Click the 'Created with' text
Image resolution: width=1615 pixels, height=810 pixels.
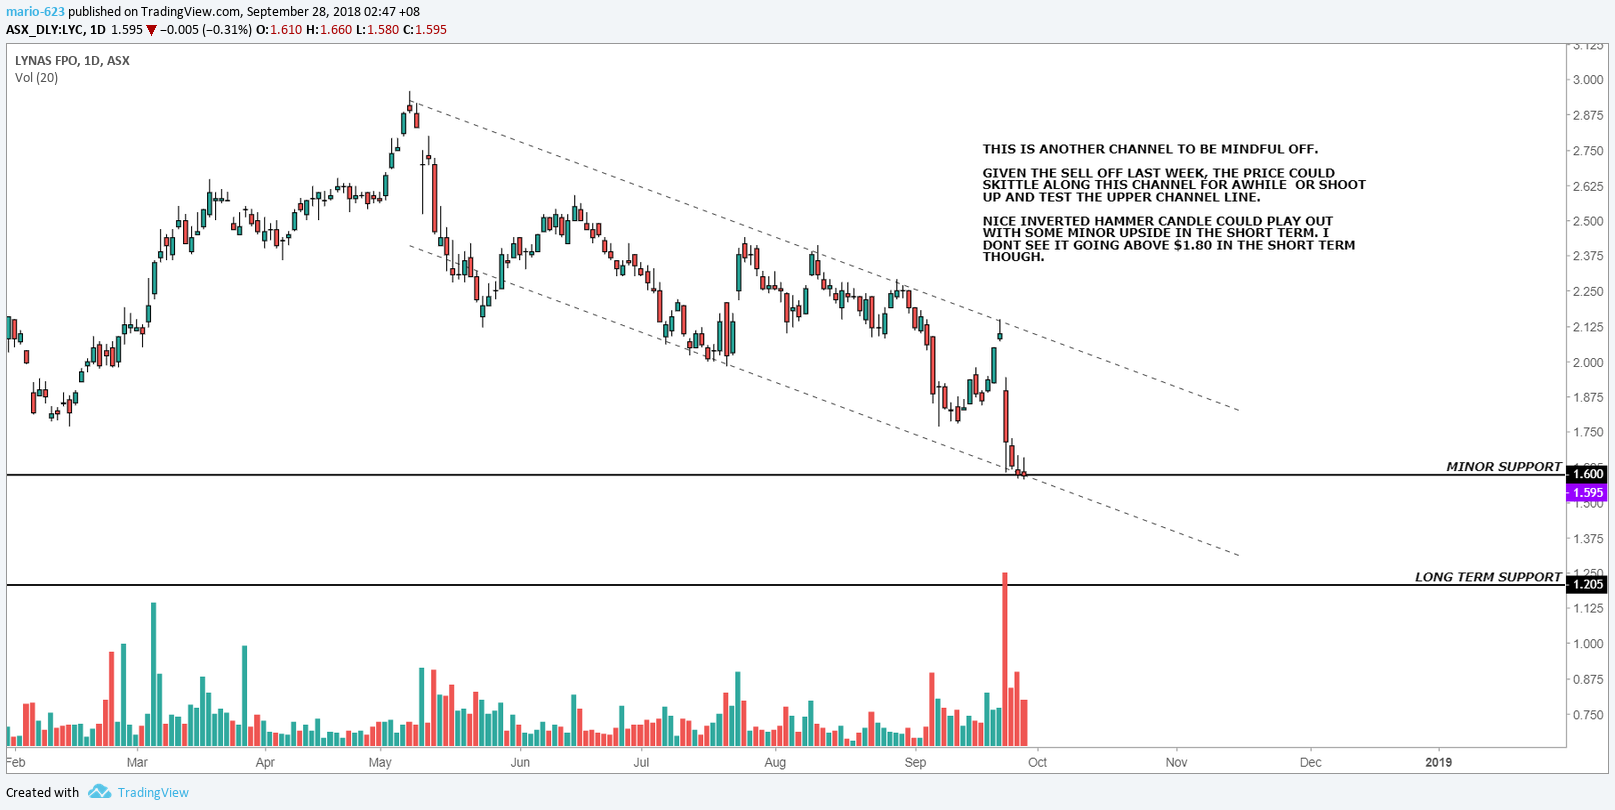click(x=42, y=793)
